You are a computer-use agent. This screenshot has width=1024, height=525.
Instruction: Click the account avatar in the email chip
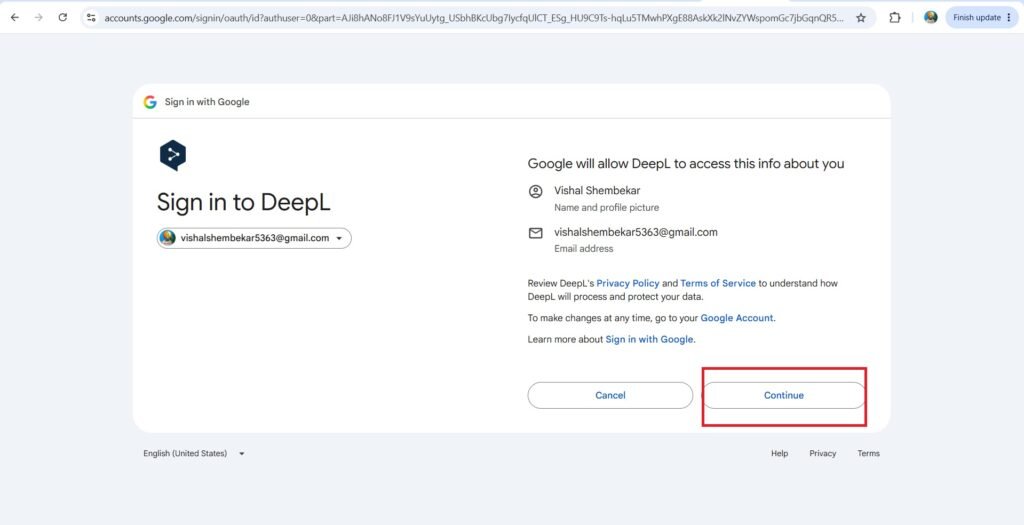coord(168,238)
